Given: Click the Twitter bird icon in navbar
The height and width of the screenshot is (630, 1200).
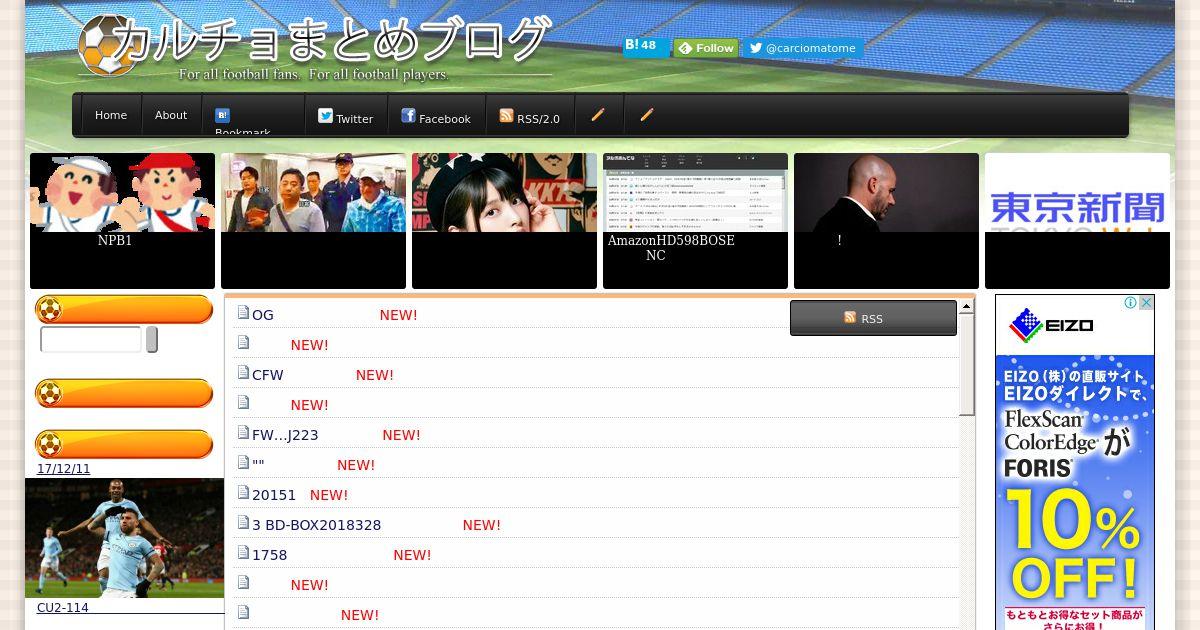Looking at the screenshot, I should tap(325, 116).
